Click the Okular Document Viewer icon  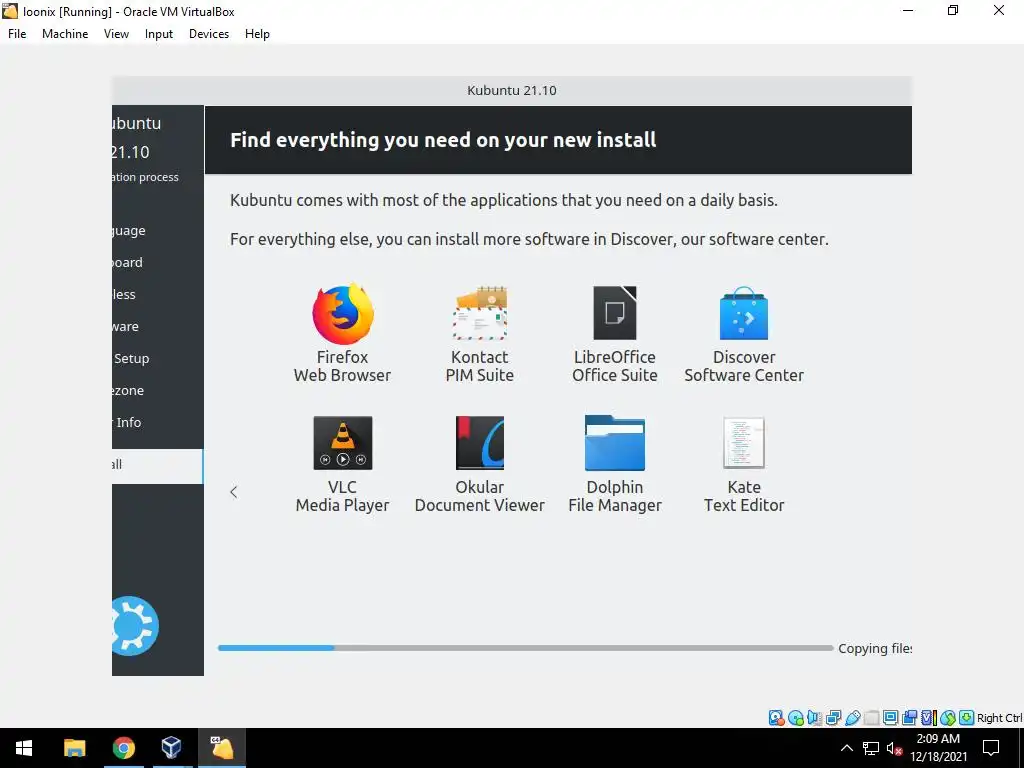(480, 443)
